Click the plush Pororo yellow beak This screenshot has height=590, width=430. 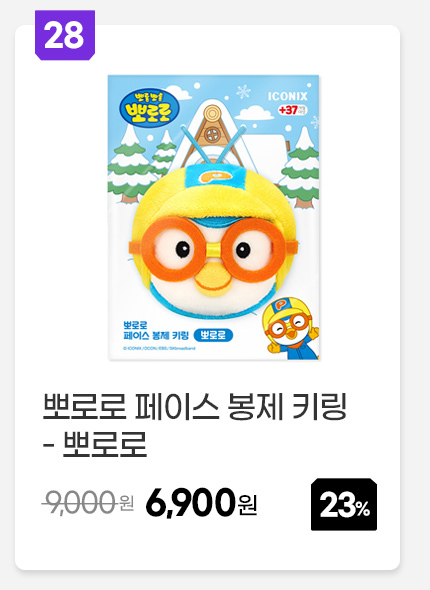pyautogui.click(x=214, y=281)
